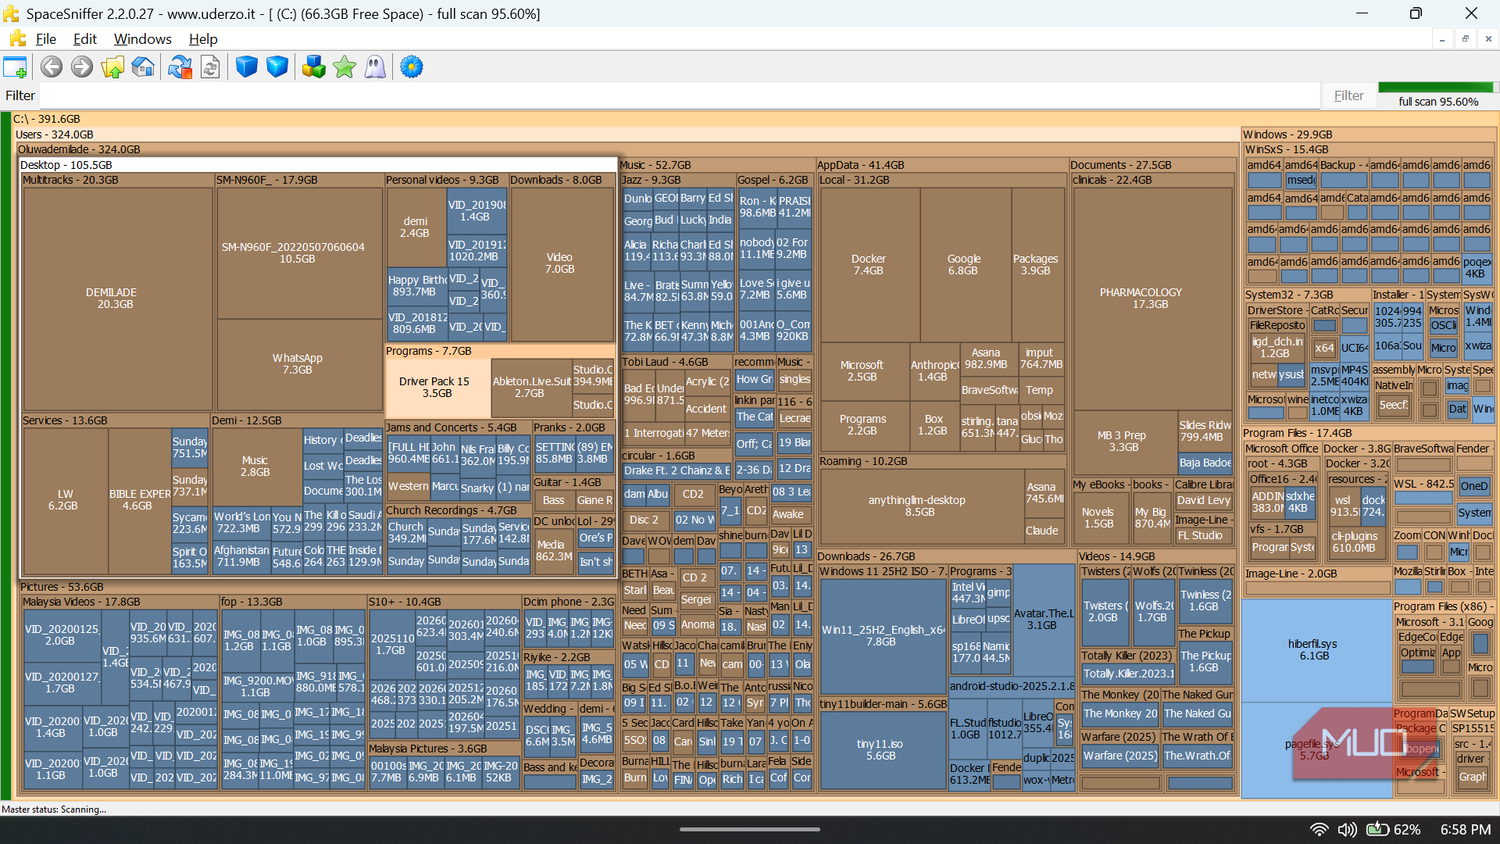Image resolution: width=1500 pixels, height=844 pixels.
Task: Click the Filter button on the right
Action: [x=1349, y=96]
